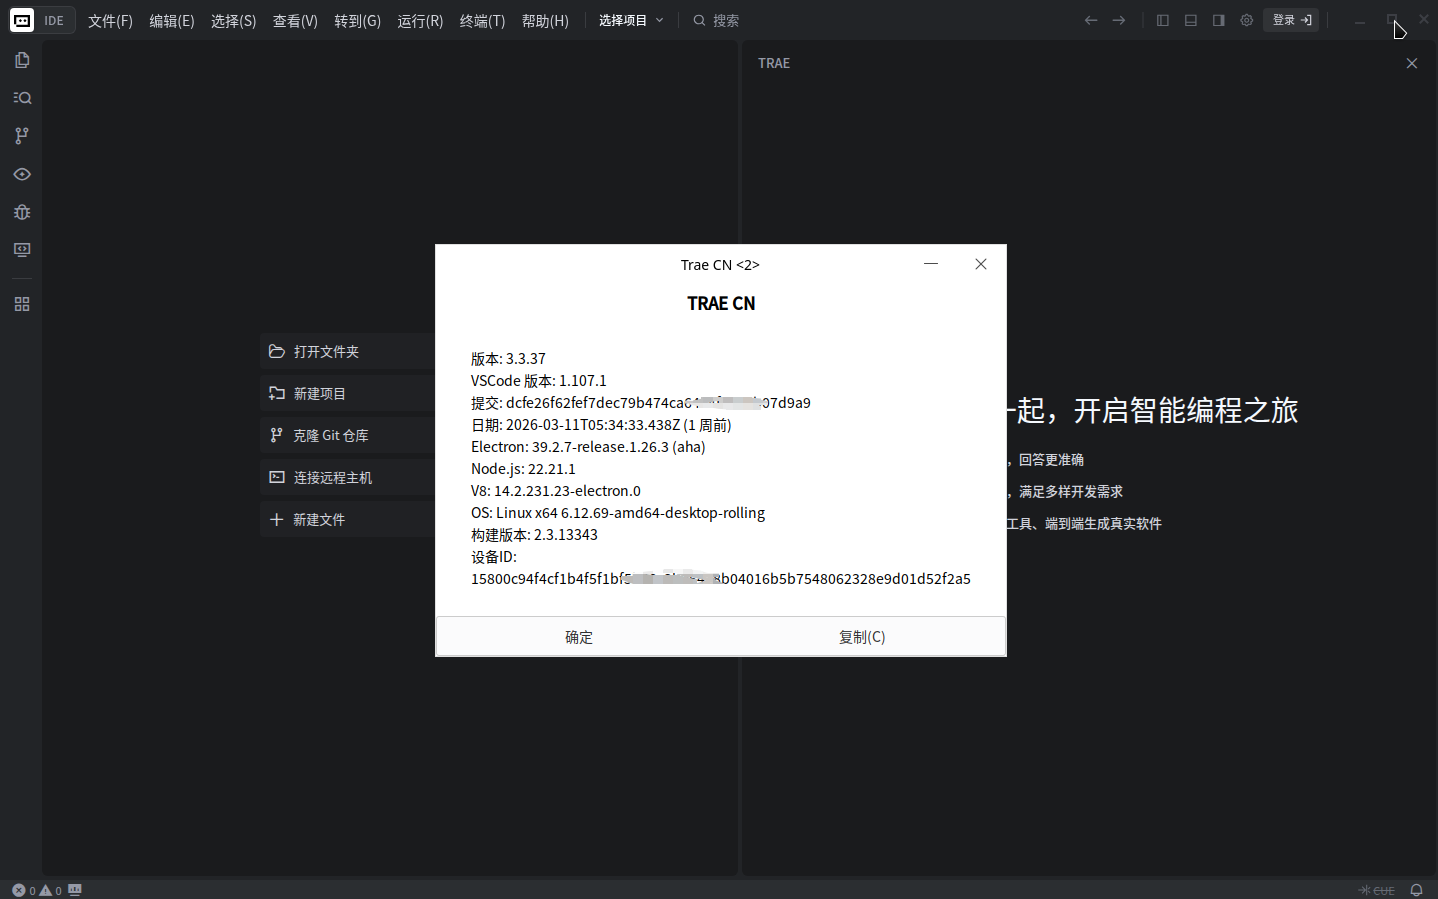This screenshot has width=1438, height=899.
Task: Open the 编辑(E) menu
Action: click(x=172, y=21)
